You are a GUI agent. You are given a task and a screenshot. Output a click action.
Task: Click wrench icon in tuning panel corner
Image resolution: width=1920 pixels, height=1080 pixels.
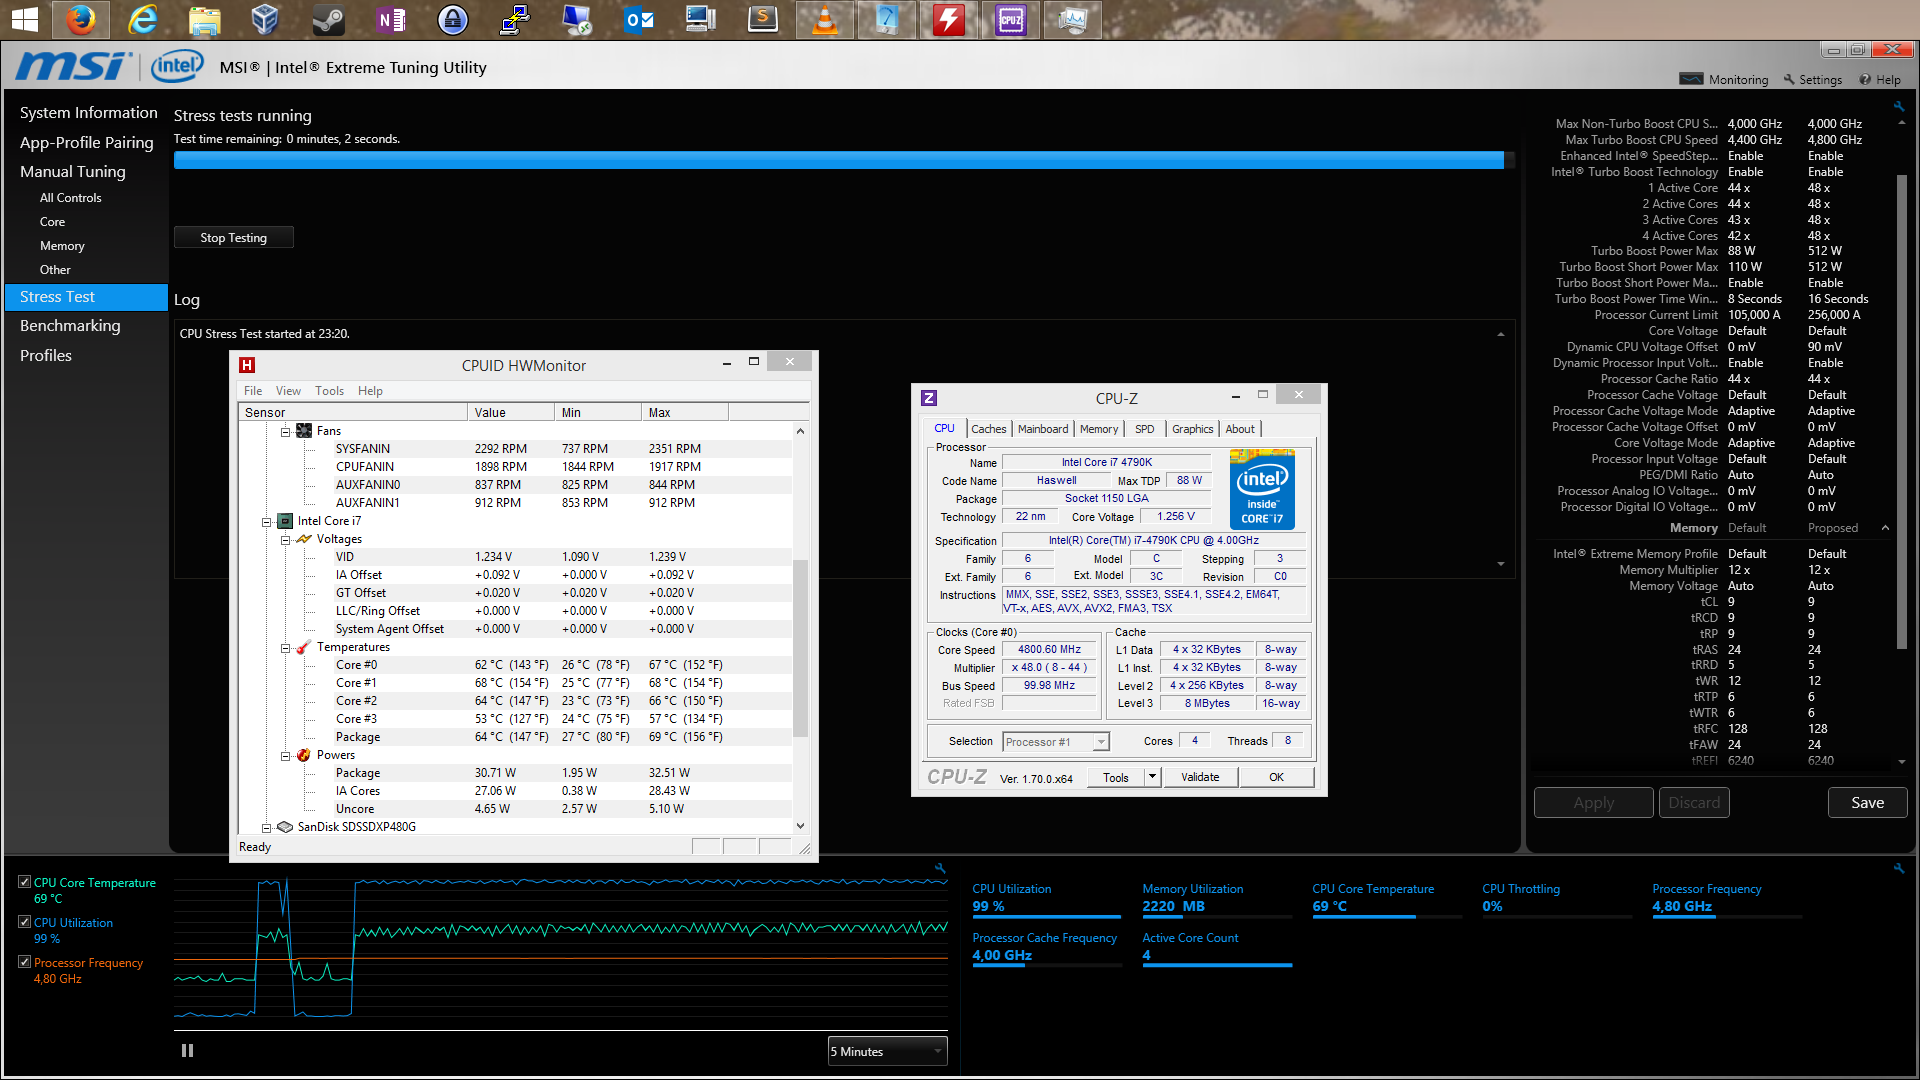click(x=1898, y=106)
